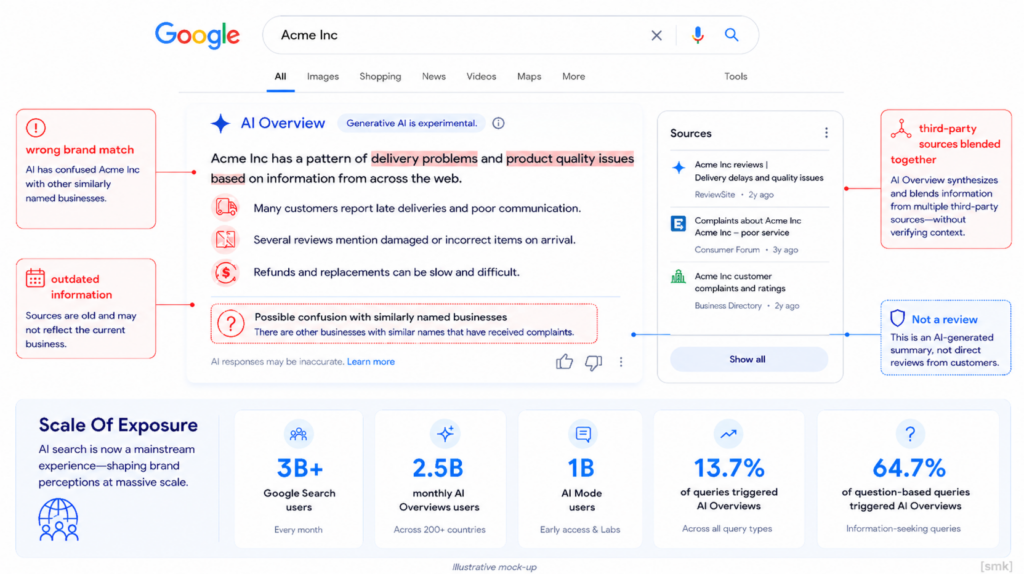
Task: Click the 13.7% trend arrow icon
Action: [728, 434]
